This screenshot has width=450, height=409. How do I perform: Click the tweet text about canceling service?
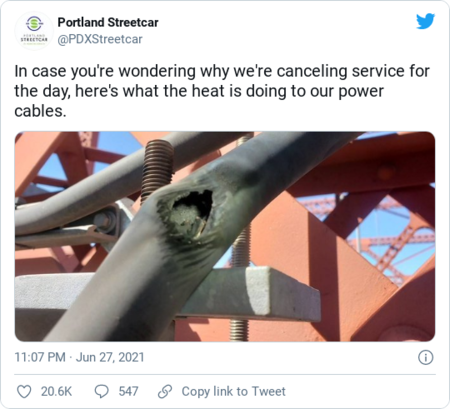point(222,91)
